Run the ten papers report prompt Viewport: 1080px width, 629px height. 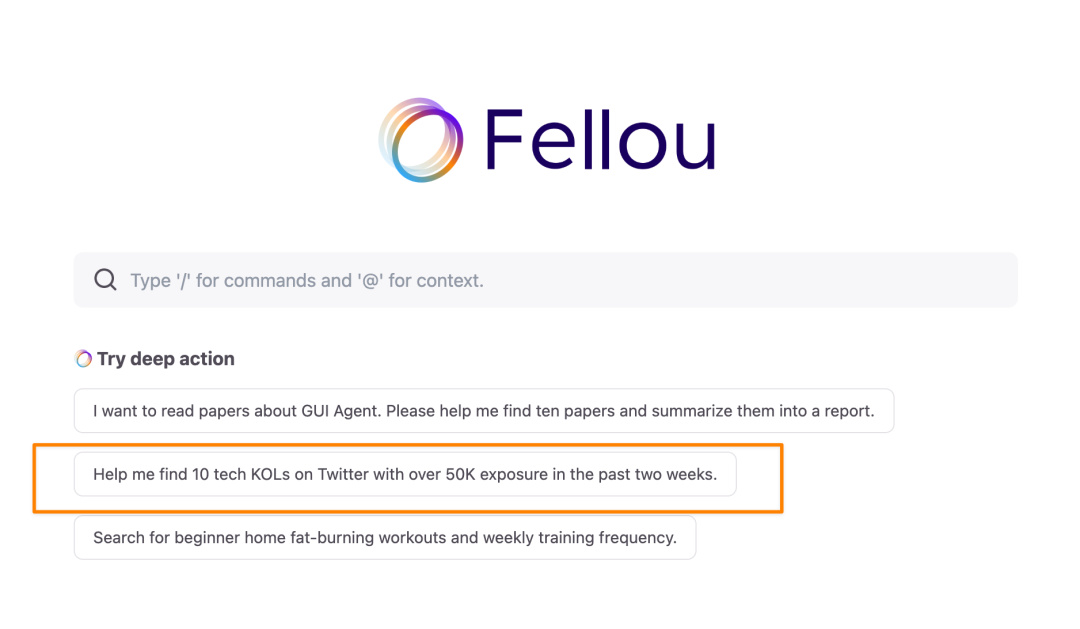(x=483, y=411)
